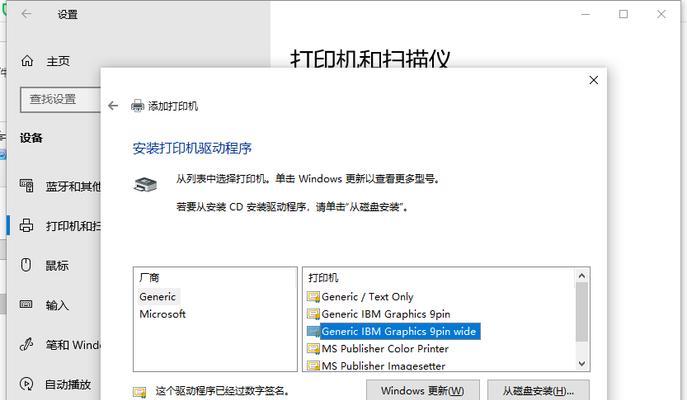Open 蓝牙和其他 devices section
This screenshot has width=687, height=400.
pyautogui.click(x=73, y=187)
